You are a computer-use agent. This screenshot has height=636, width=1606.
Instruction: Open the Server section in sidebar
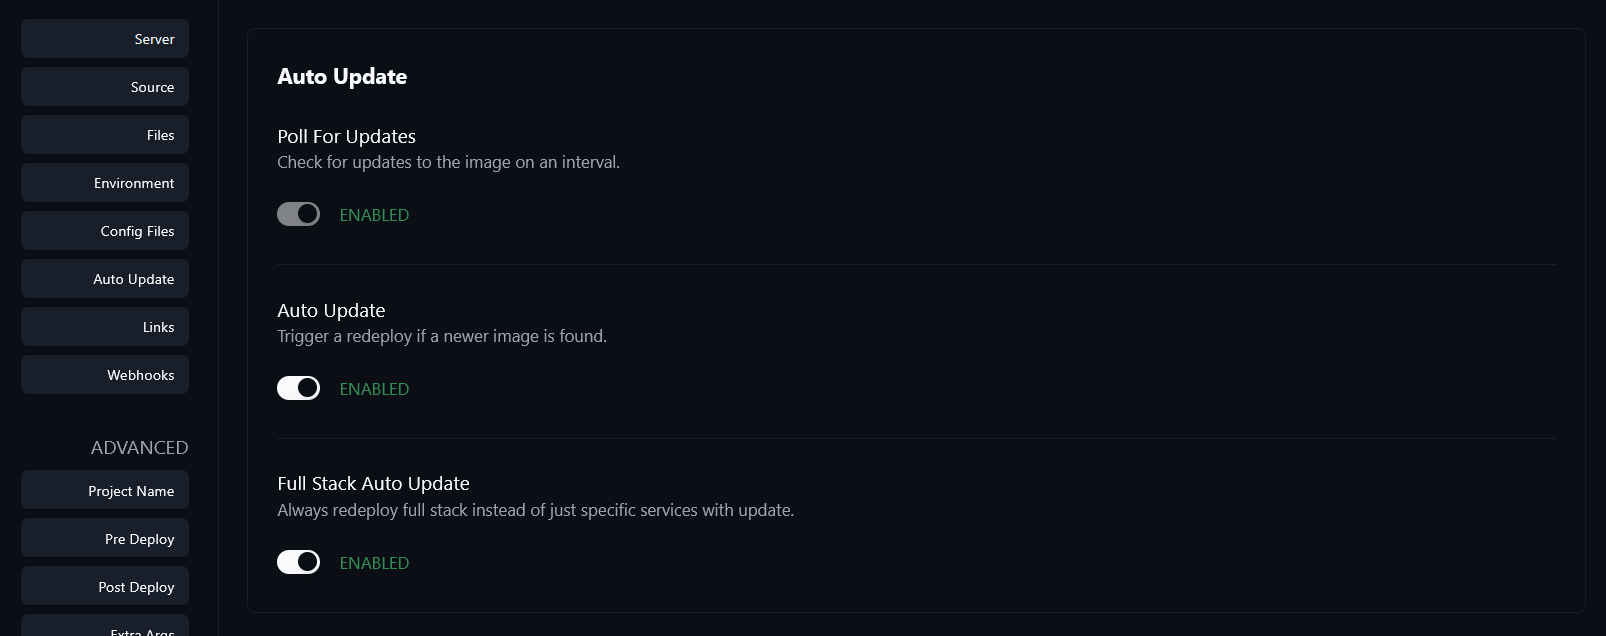[105, 39]
